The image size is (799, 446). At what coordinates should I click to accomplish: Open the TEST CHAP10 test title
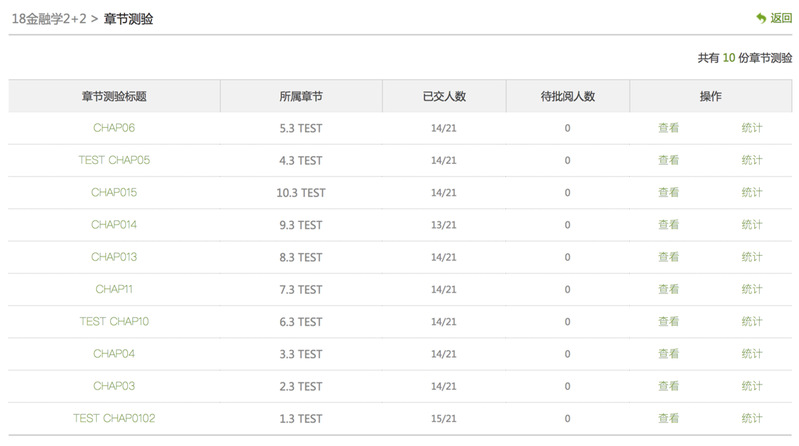pyautogui.click(x=114, y=321)
